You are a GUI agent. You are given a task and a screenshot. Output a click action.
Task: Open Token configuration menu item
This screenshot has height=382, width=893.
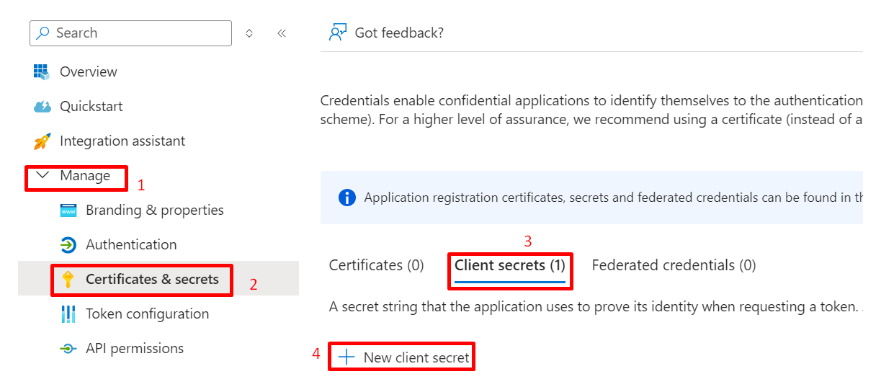click(147, 314)
